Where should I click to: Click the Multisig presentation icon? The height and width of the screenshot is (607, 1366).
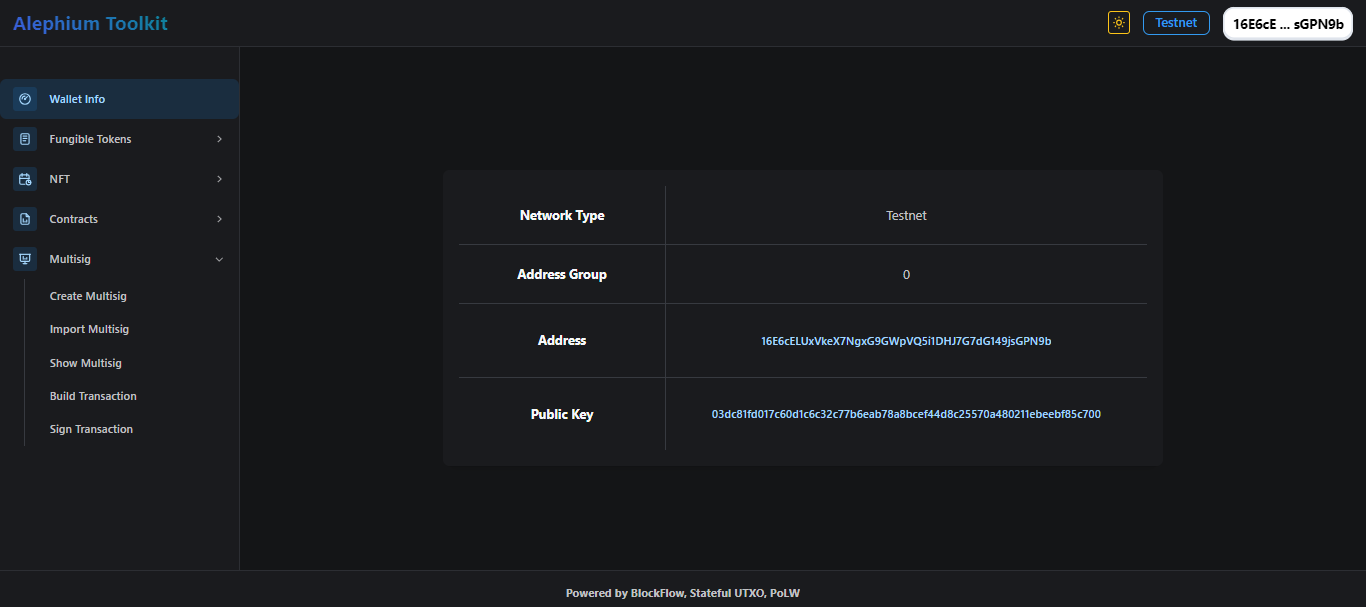pyautogui.click(x=25, y=259)
